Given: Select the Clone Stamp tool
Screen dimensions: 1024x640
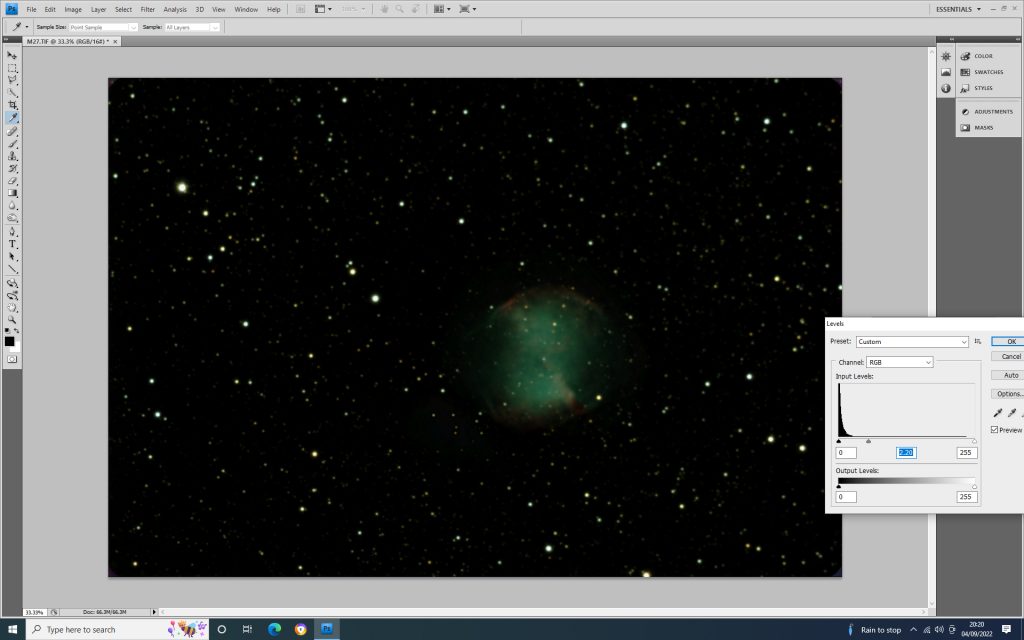Looking at the screenshot, I should coord(12,156).
